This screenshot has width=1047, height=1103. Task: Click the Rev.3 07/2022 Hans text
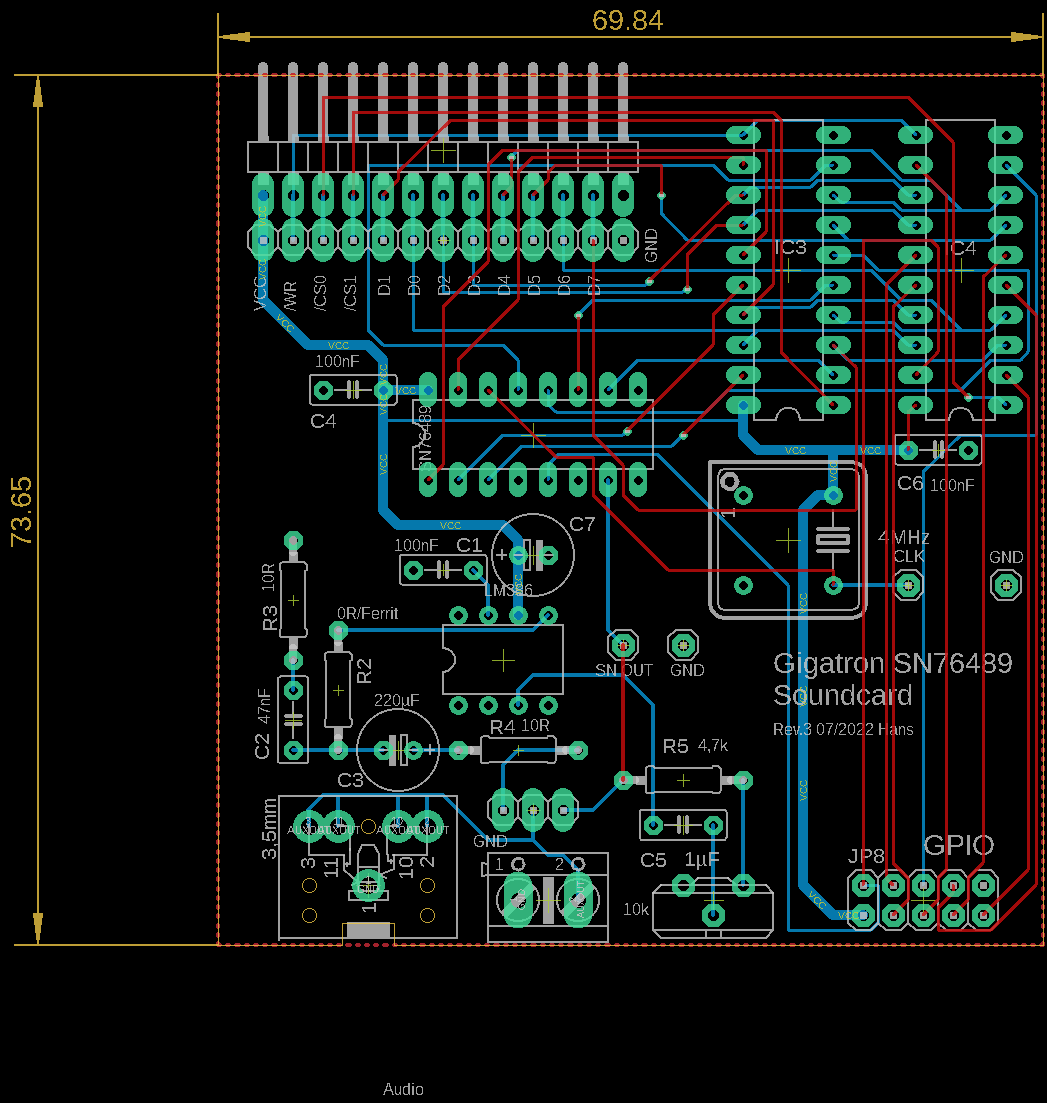pos(843,729)
